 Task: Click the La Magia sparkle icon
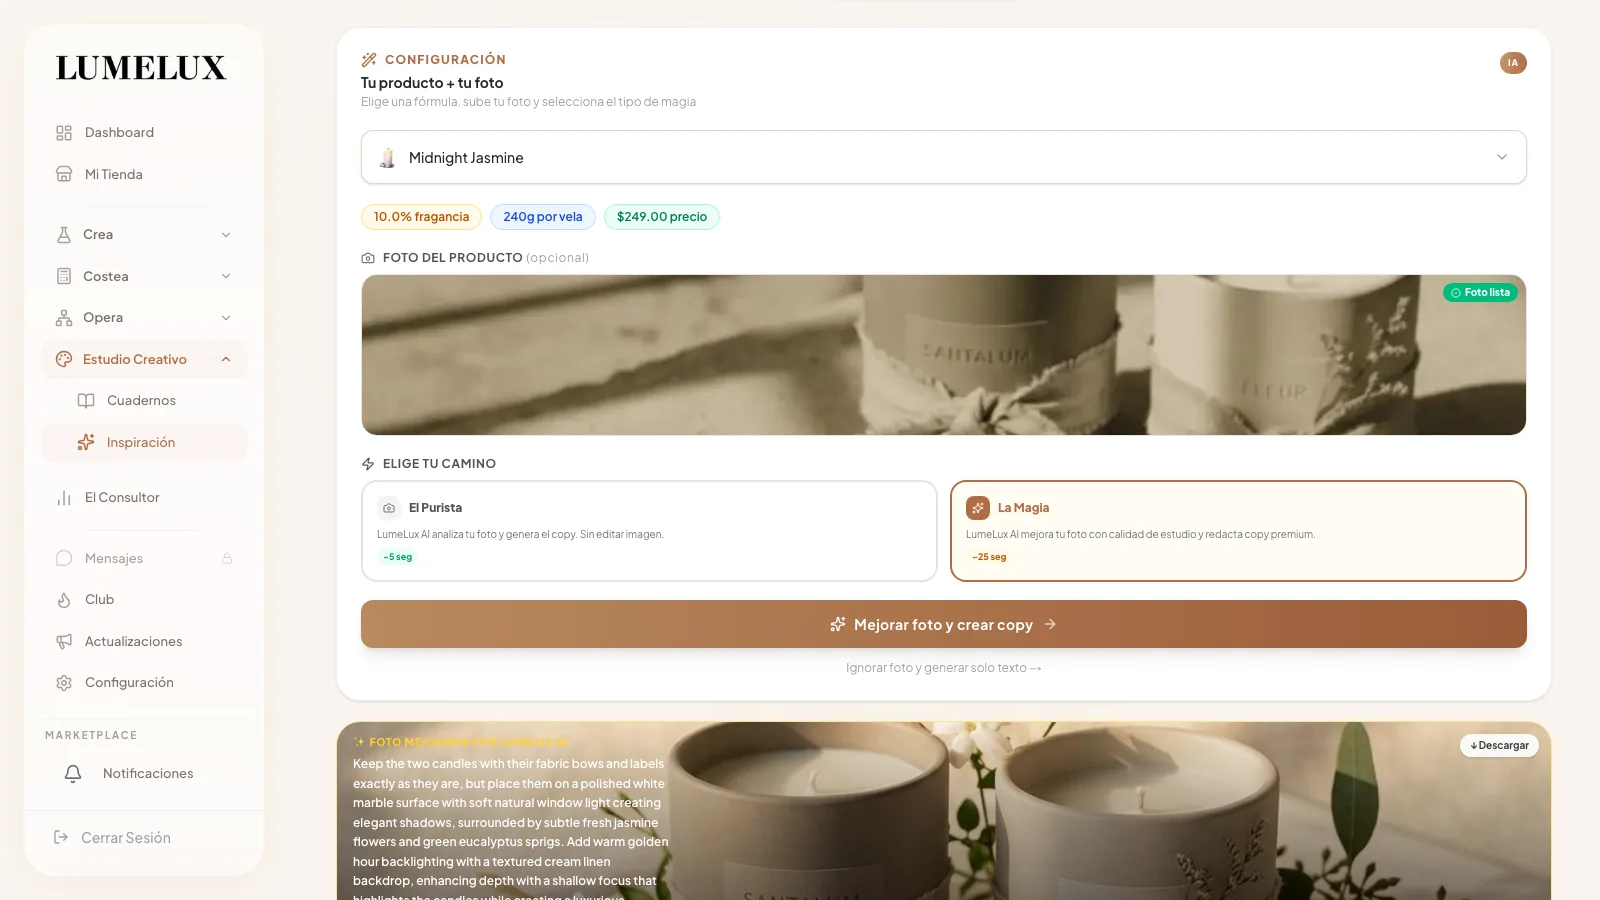point(978,508)
